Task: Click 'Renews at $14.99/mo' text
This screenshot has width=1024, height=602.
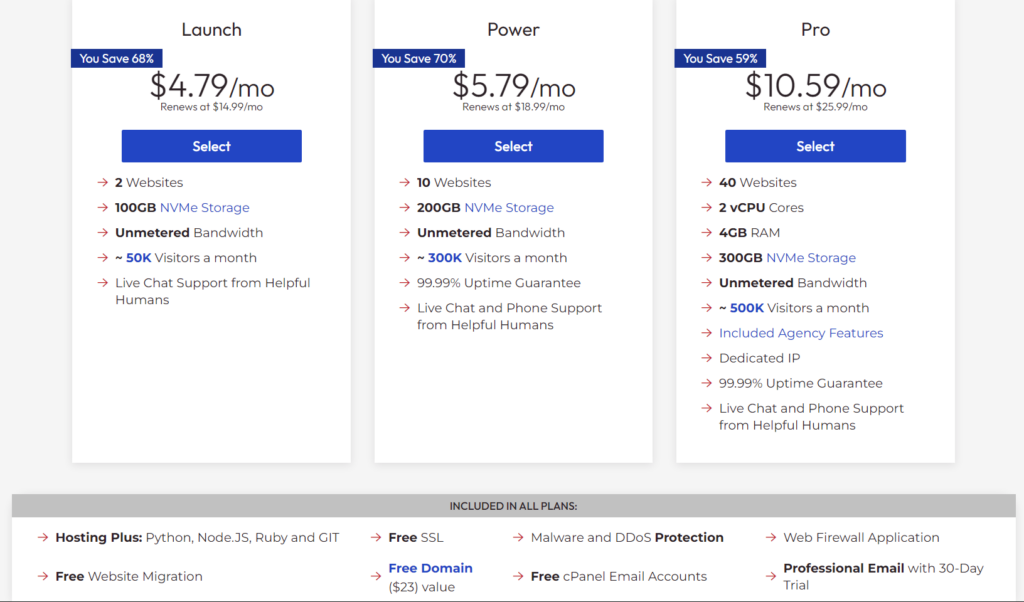Action: click(212, 107)
